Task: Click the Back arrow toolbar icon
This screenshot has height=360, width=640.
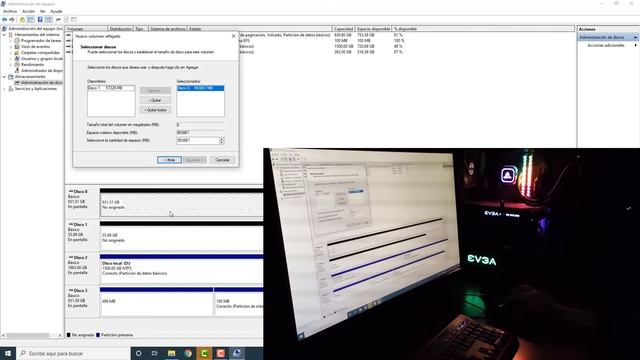Action: pos(4,19)
